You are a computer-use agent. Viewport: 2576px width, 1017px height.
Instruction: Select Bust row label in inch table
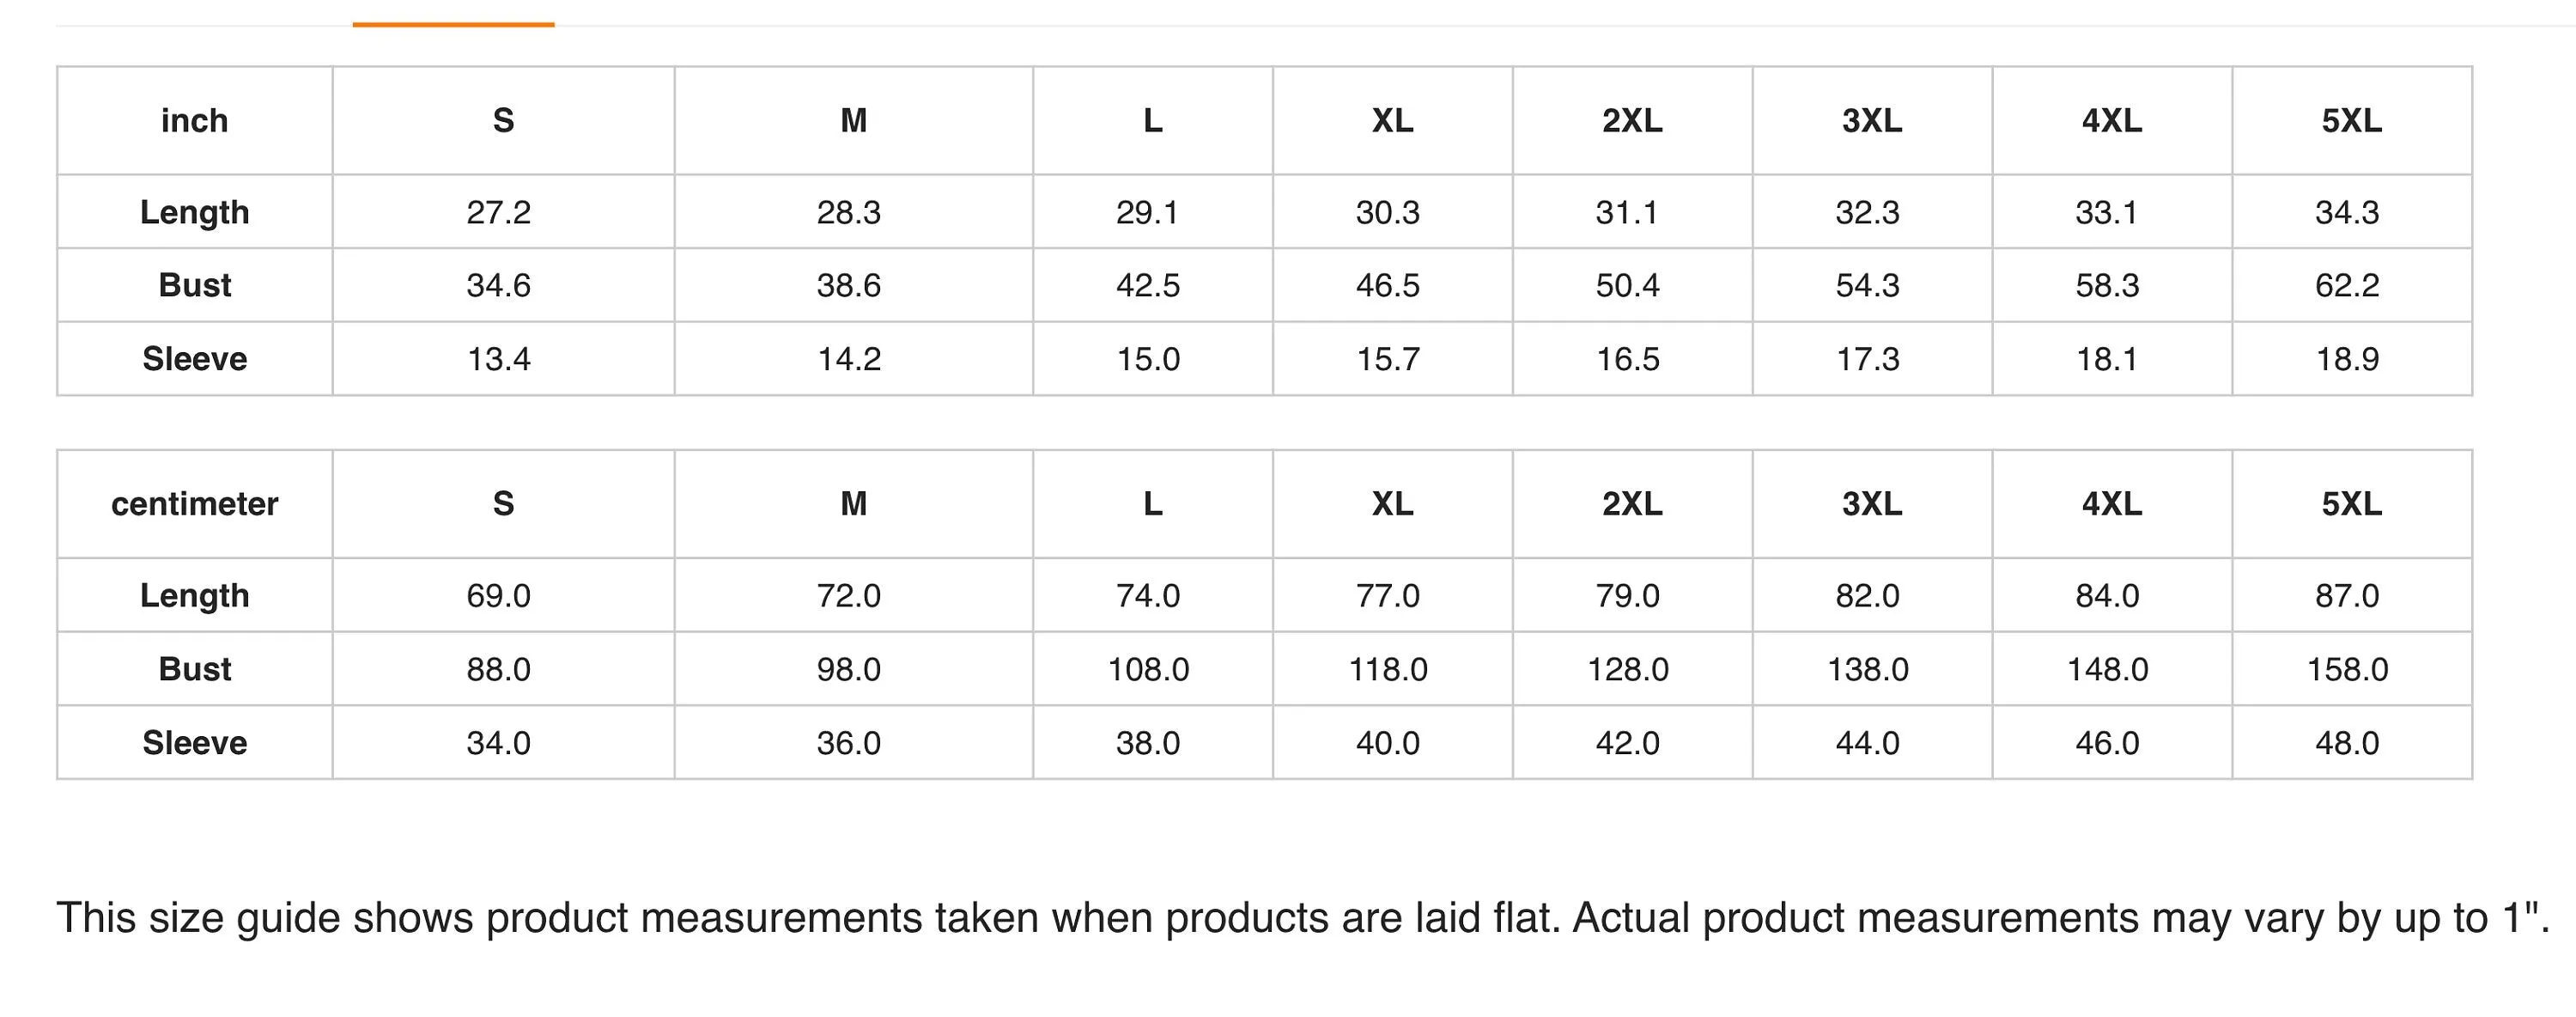click(195, 285)
